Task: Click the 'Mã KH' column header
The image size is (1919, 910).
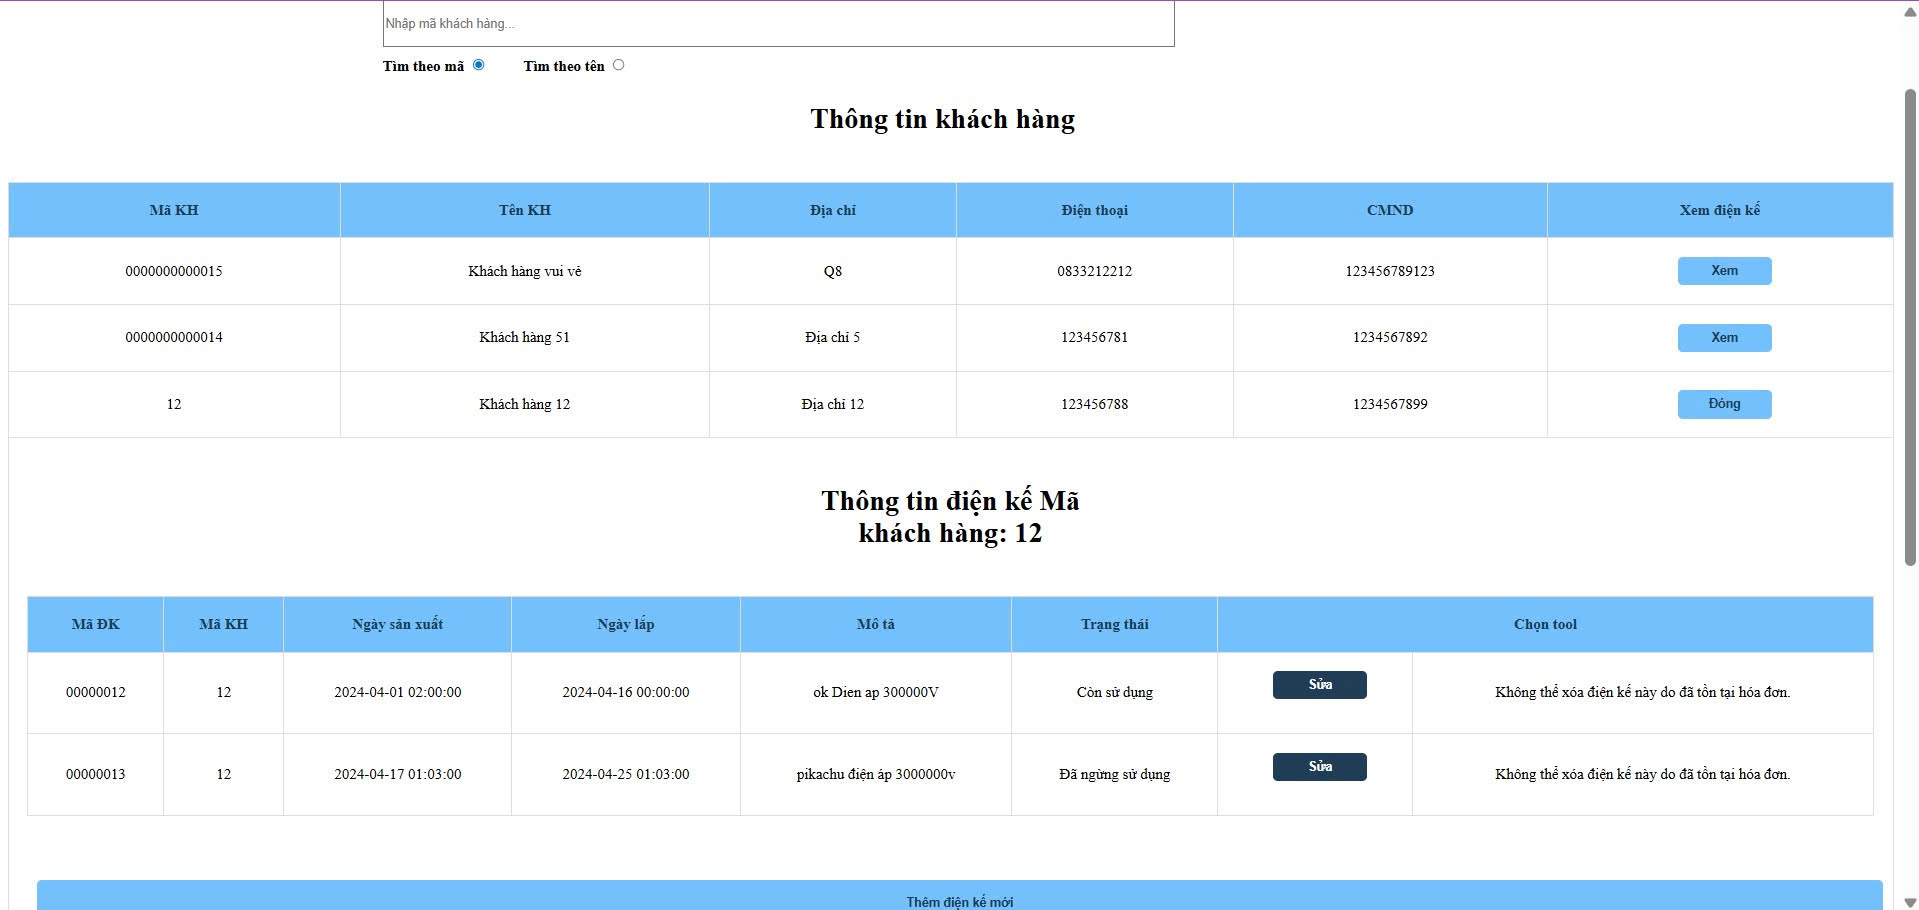Action: (173, 210)
